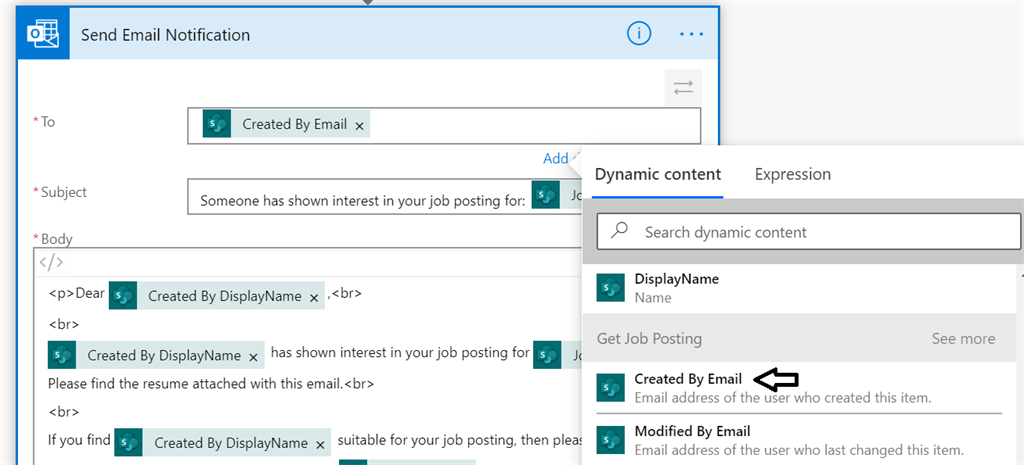Viewport: 1024px width, 465px height.
Task: Click the 'Email address of the user who created' description
Action: tap(783, 397)
